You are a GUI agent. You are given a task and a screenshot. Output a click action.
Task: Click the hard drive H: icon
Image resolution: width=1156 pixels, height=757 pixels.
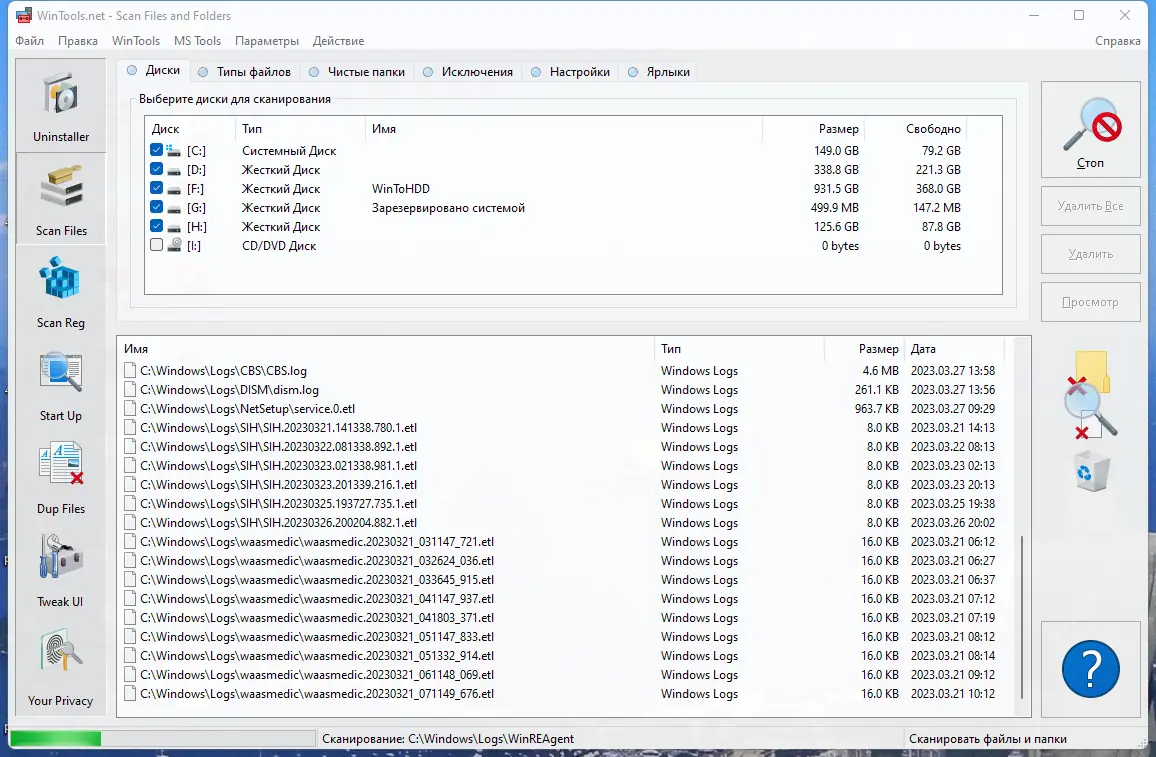[174, 228]
